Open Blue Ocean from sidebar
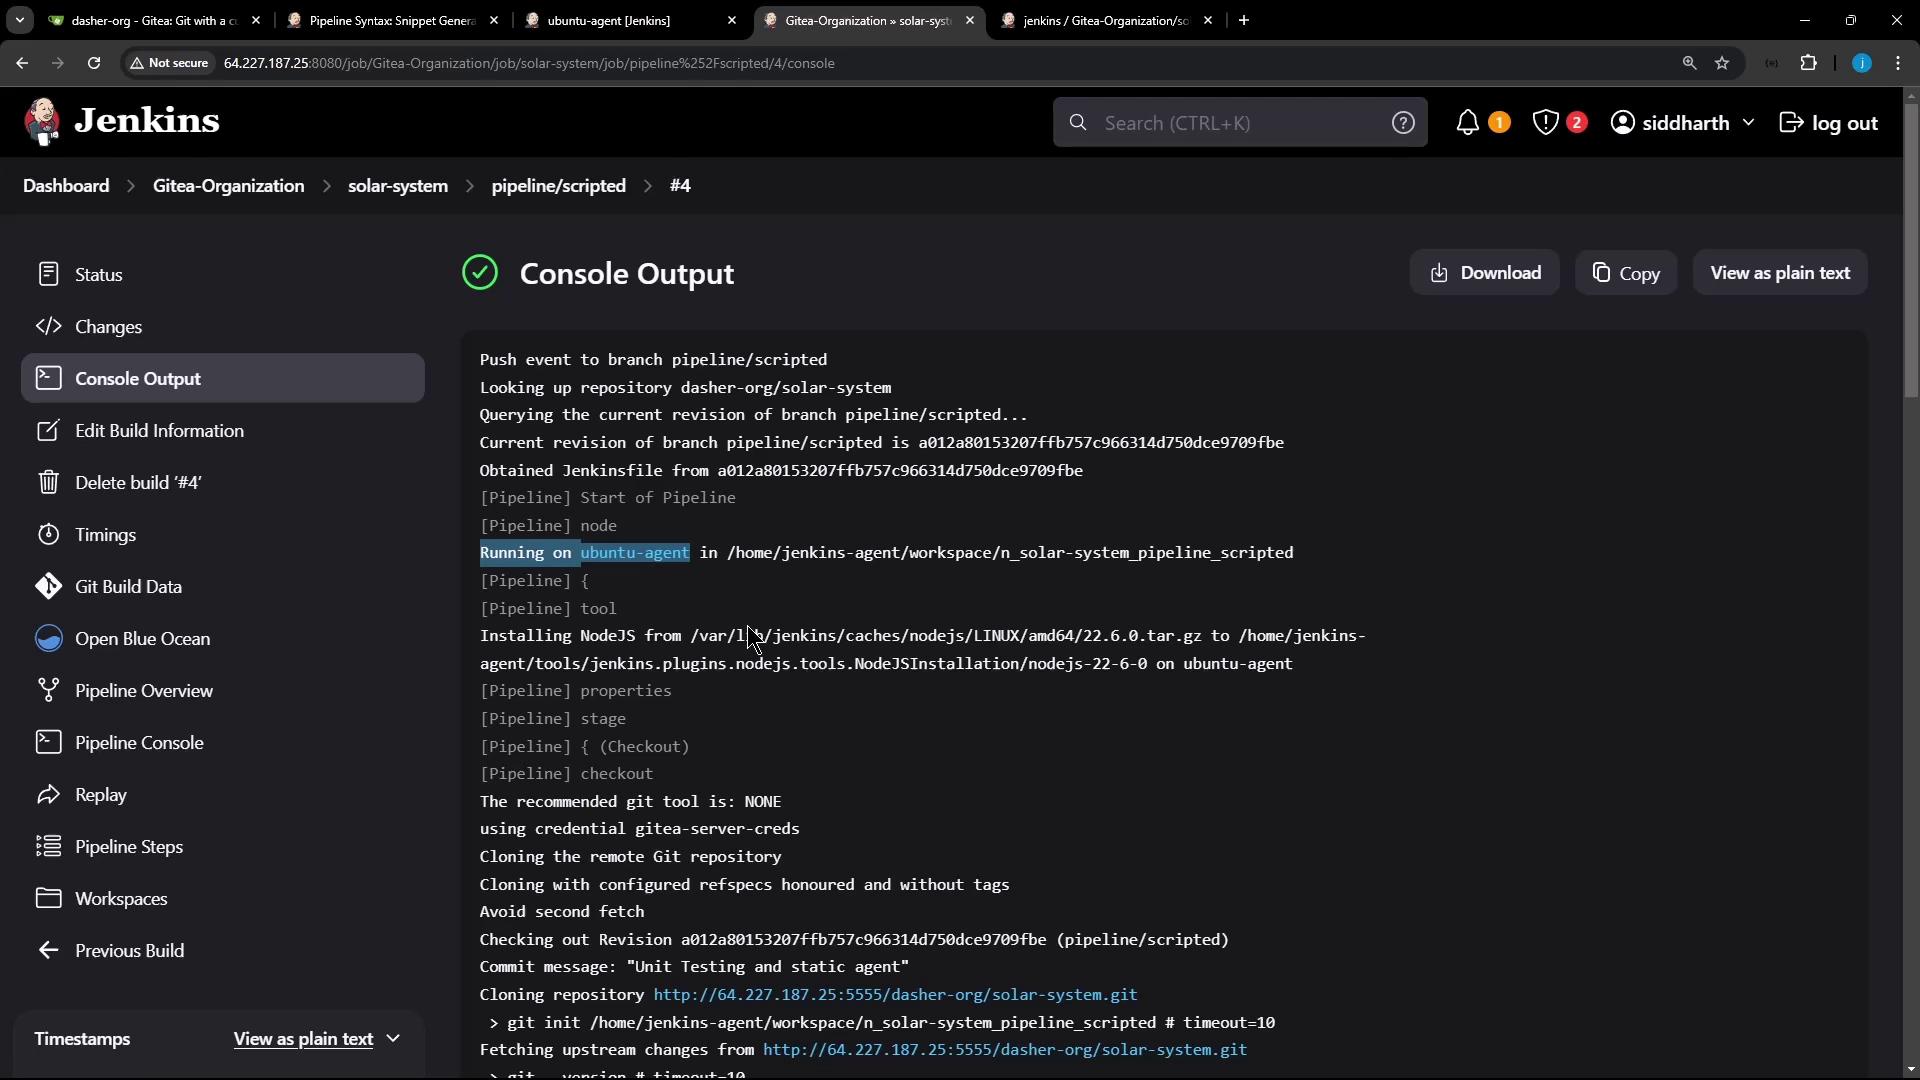Image resolution: width=1920 pixels, height=1080 pixels. tap(142, 639)
